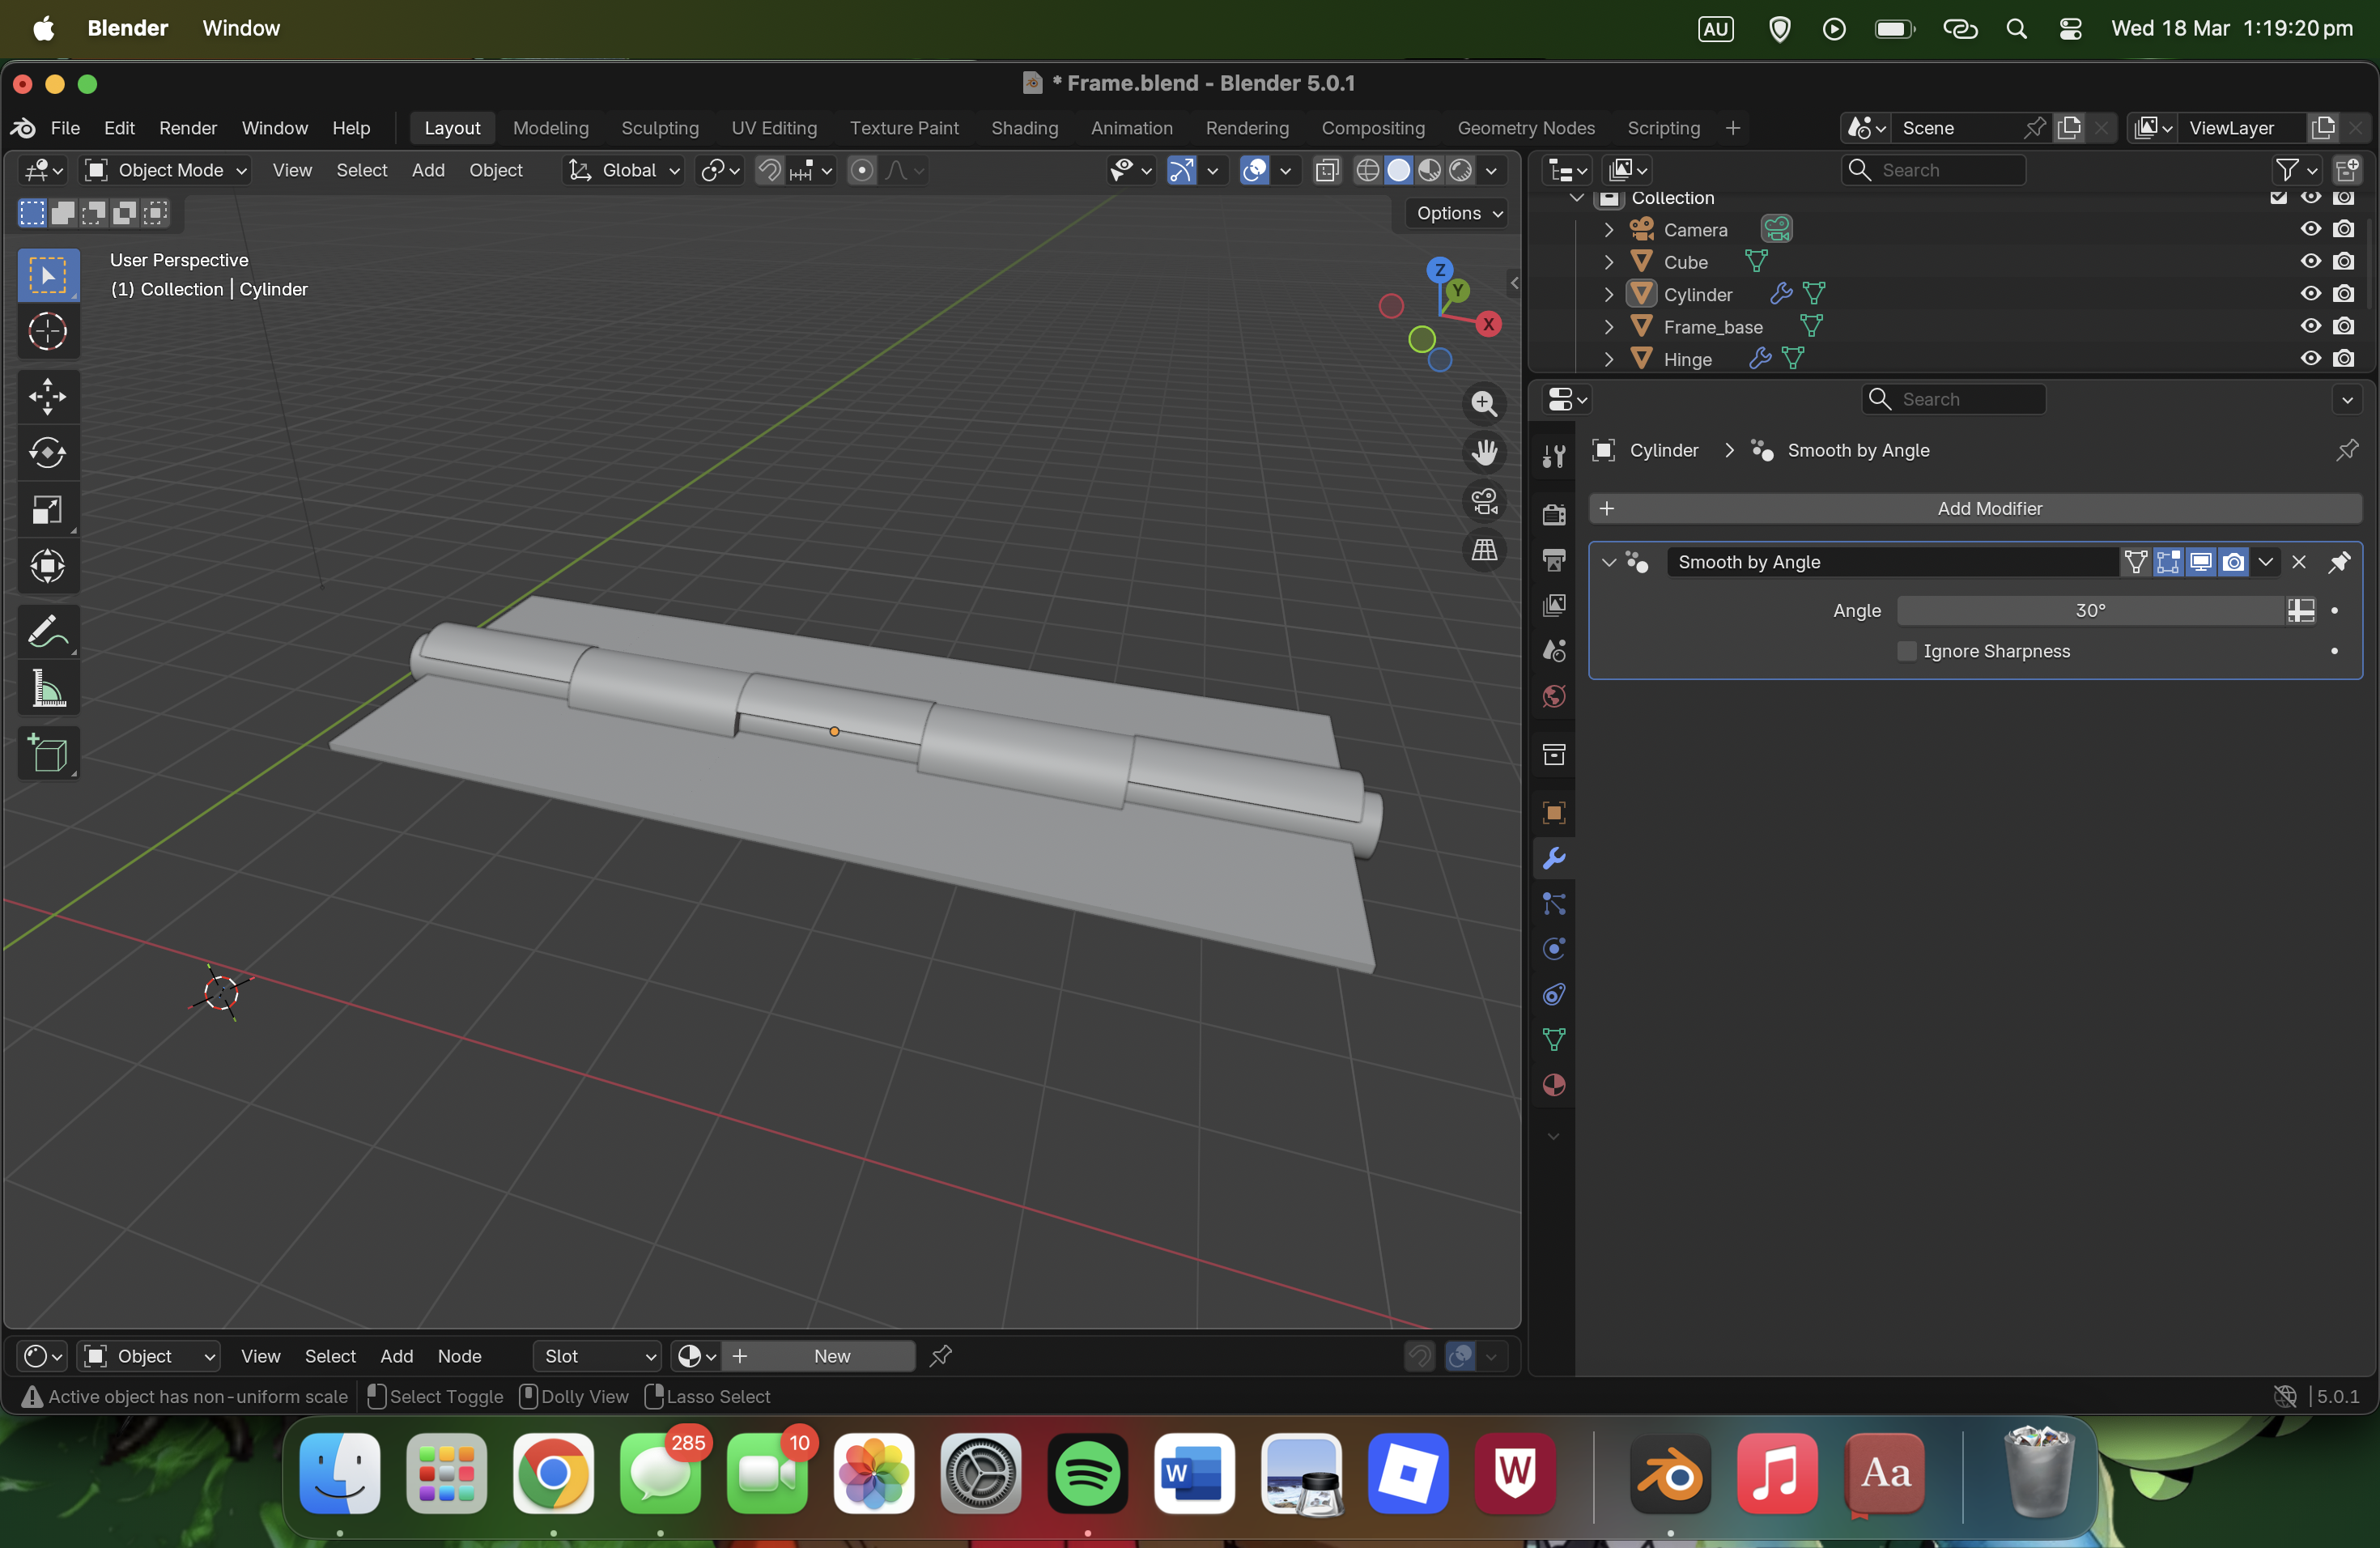This screenshot has height=1548, width=2380.
Task: Open Object properties tab icon
Action: pos(1553,812)
